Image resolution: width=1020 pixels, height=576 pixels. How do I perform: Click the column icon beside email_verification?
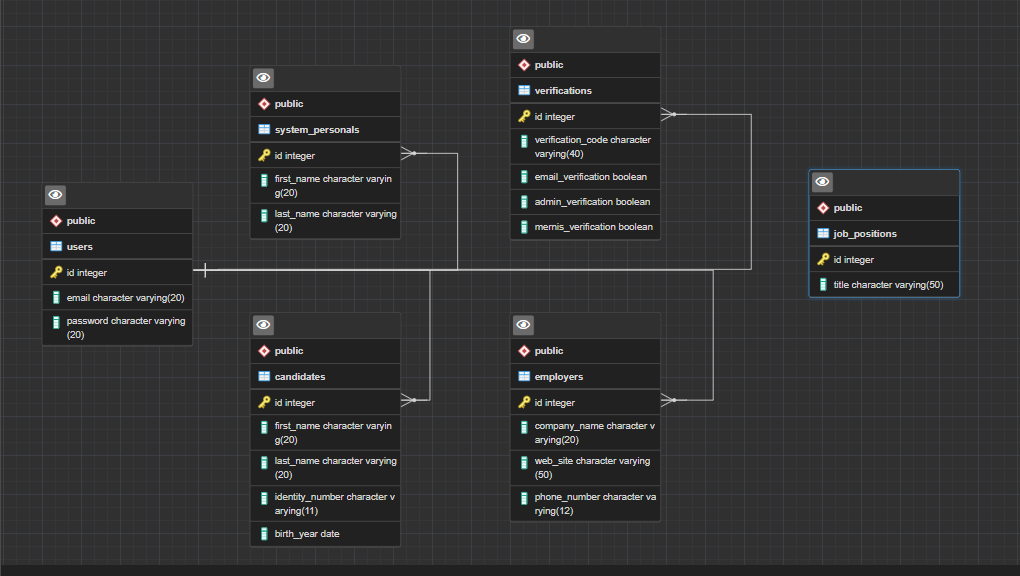[524, 177]
